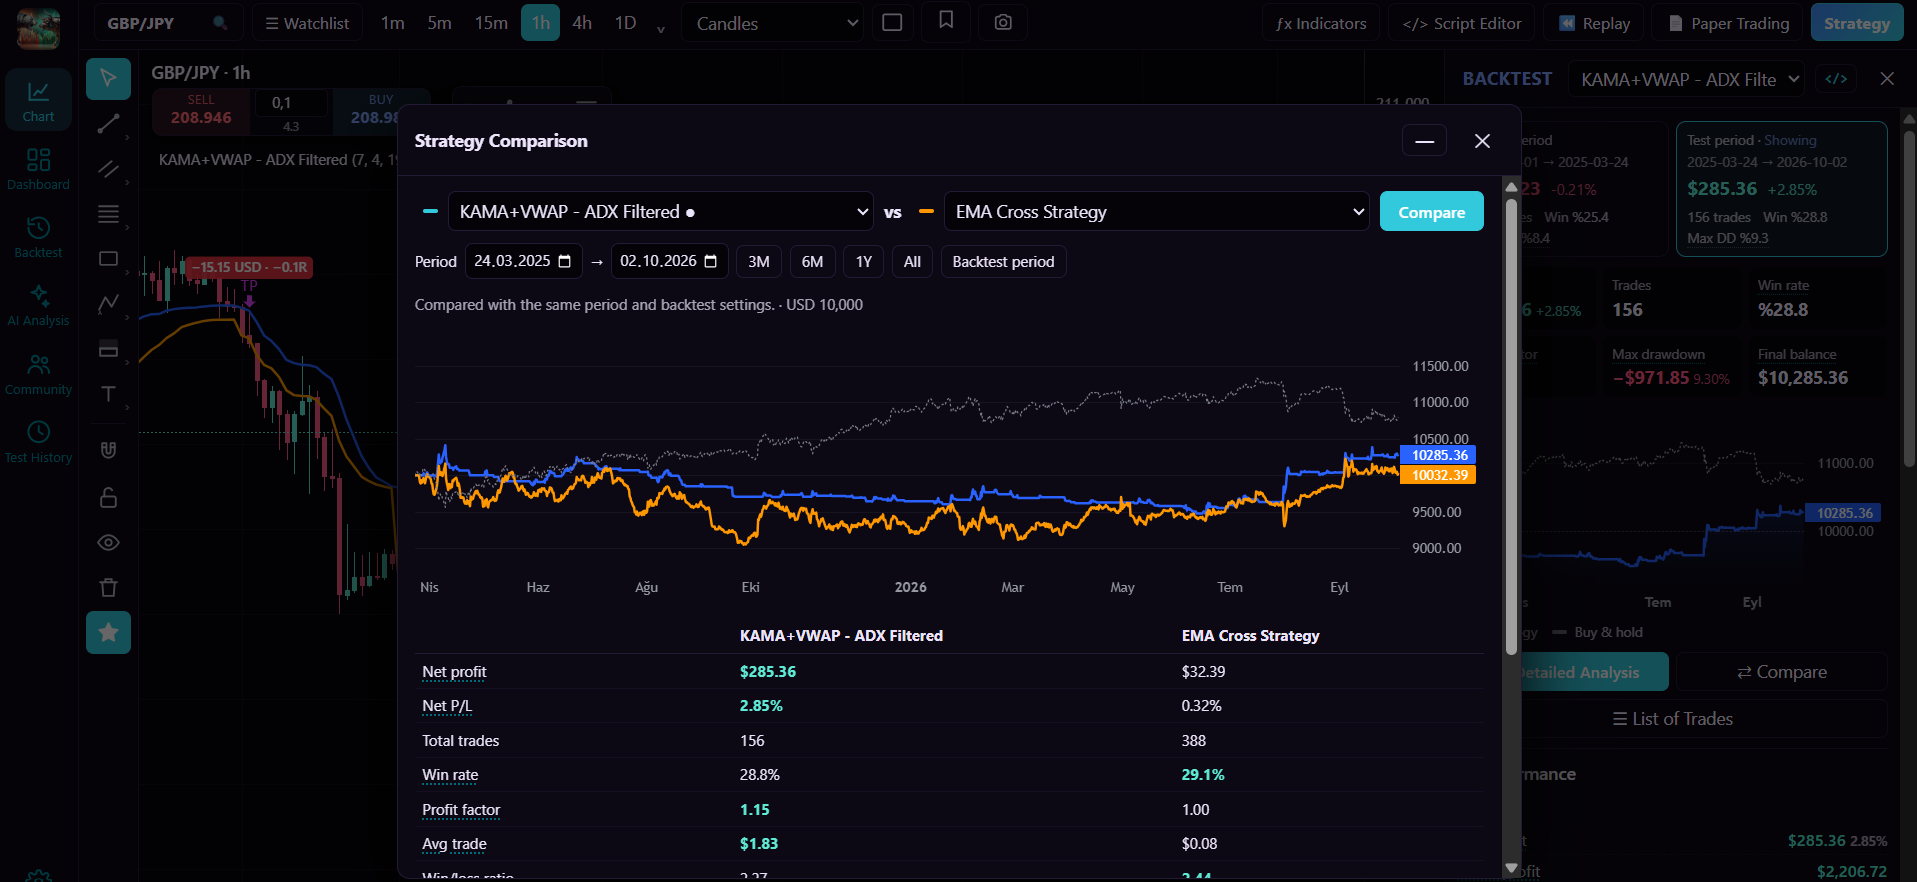This screenshot has height=882, width=1917.
Task: Select the cursor pointer tool
Action: point(108,79)
